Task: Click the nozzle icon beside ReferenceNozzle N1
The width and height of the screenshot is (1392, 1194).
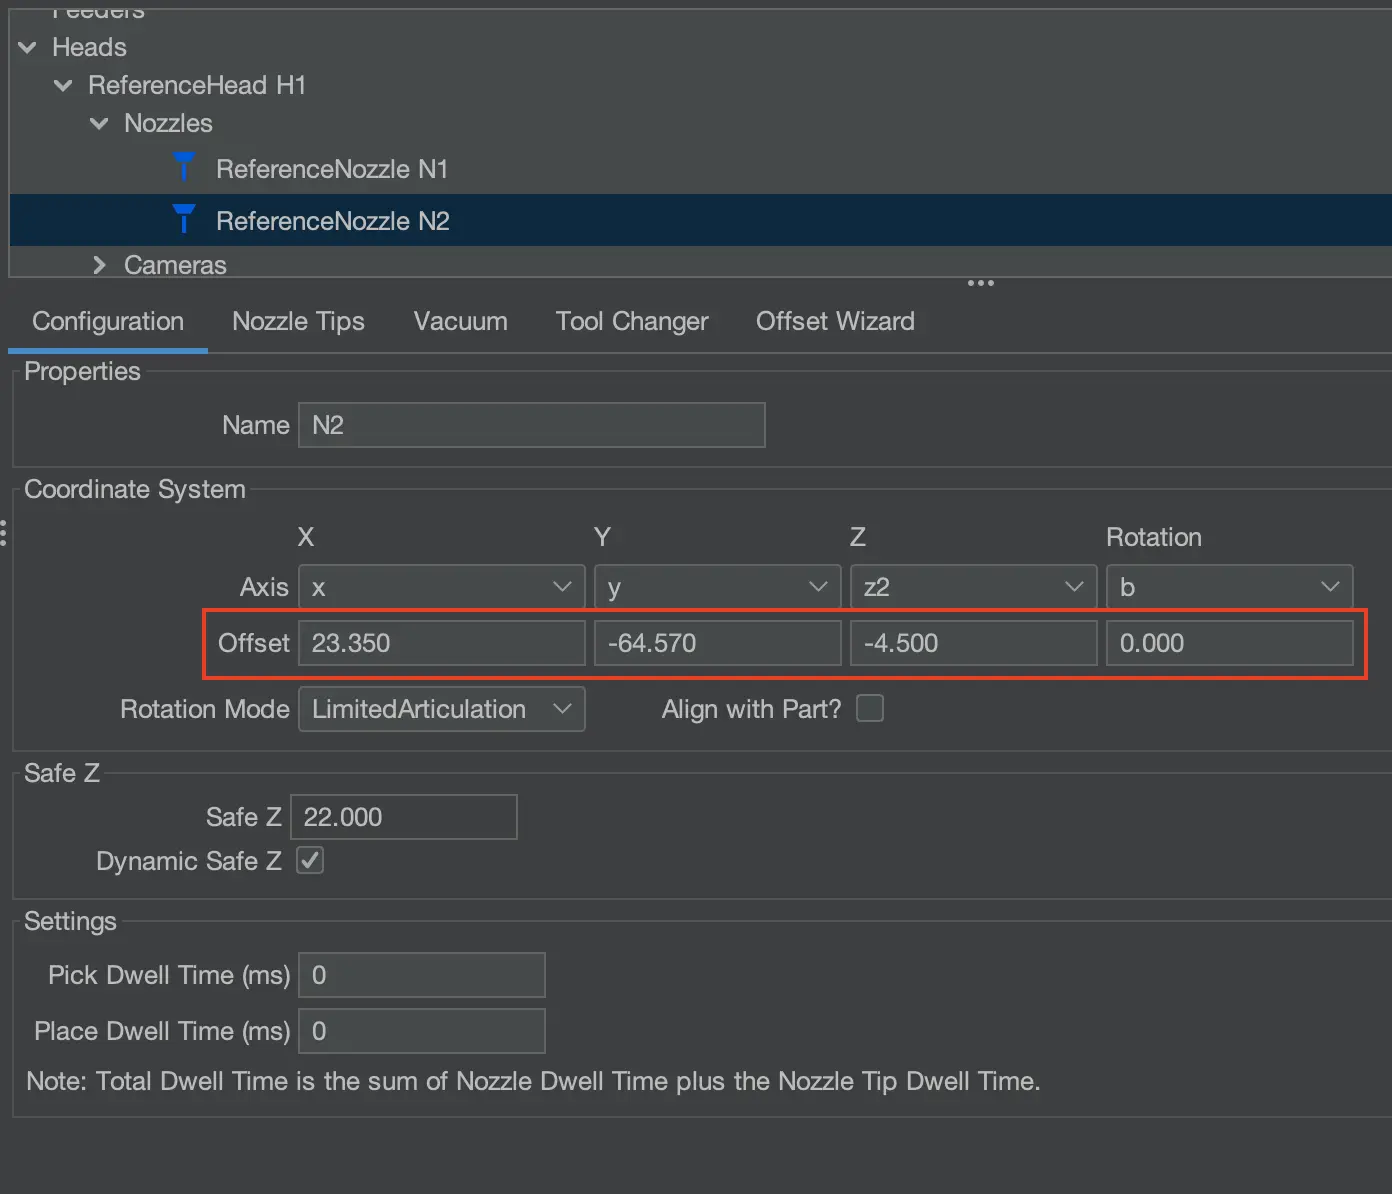Action: tap(184, 168)
